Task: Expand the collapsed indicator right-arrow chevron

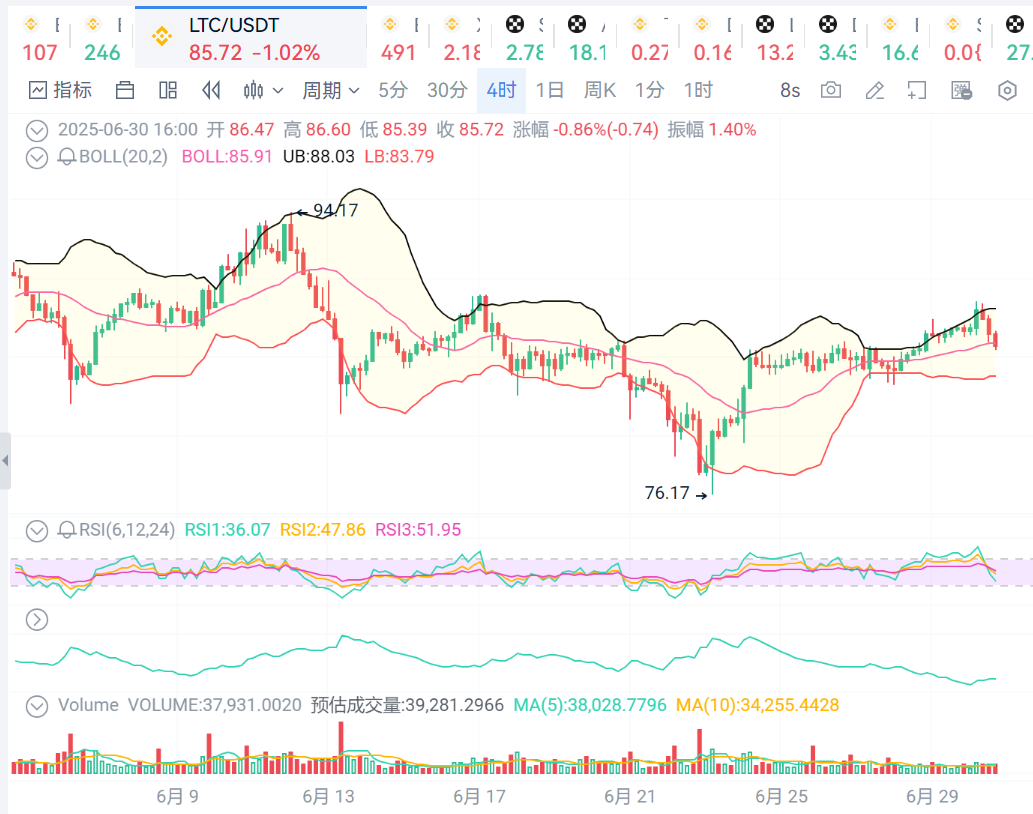Action: coord(37,620)
